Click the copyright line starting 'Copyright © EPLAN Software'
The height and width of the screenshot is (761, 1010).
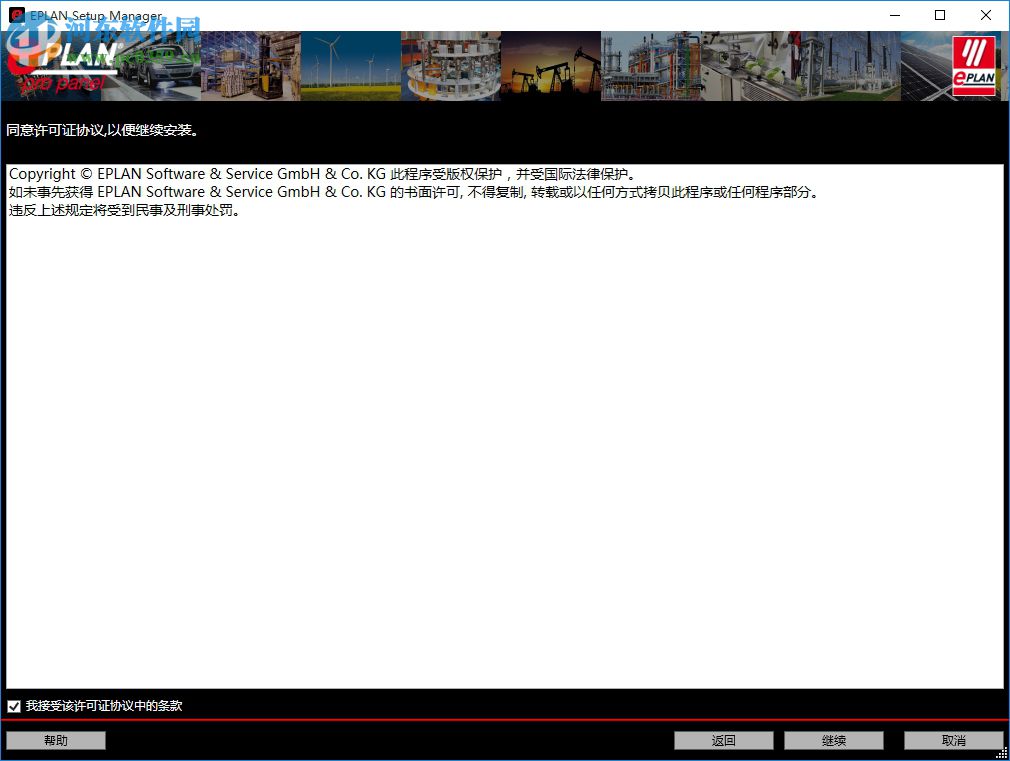[x=323, y=174]
